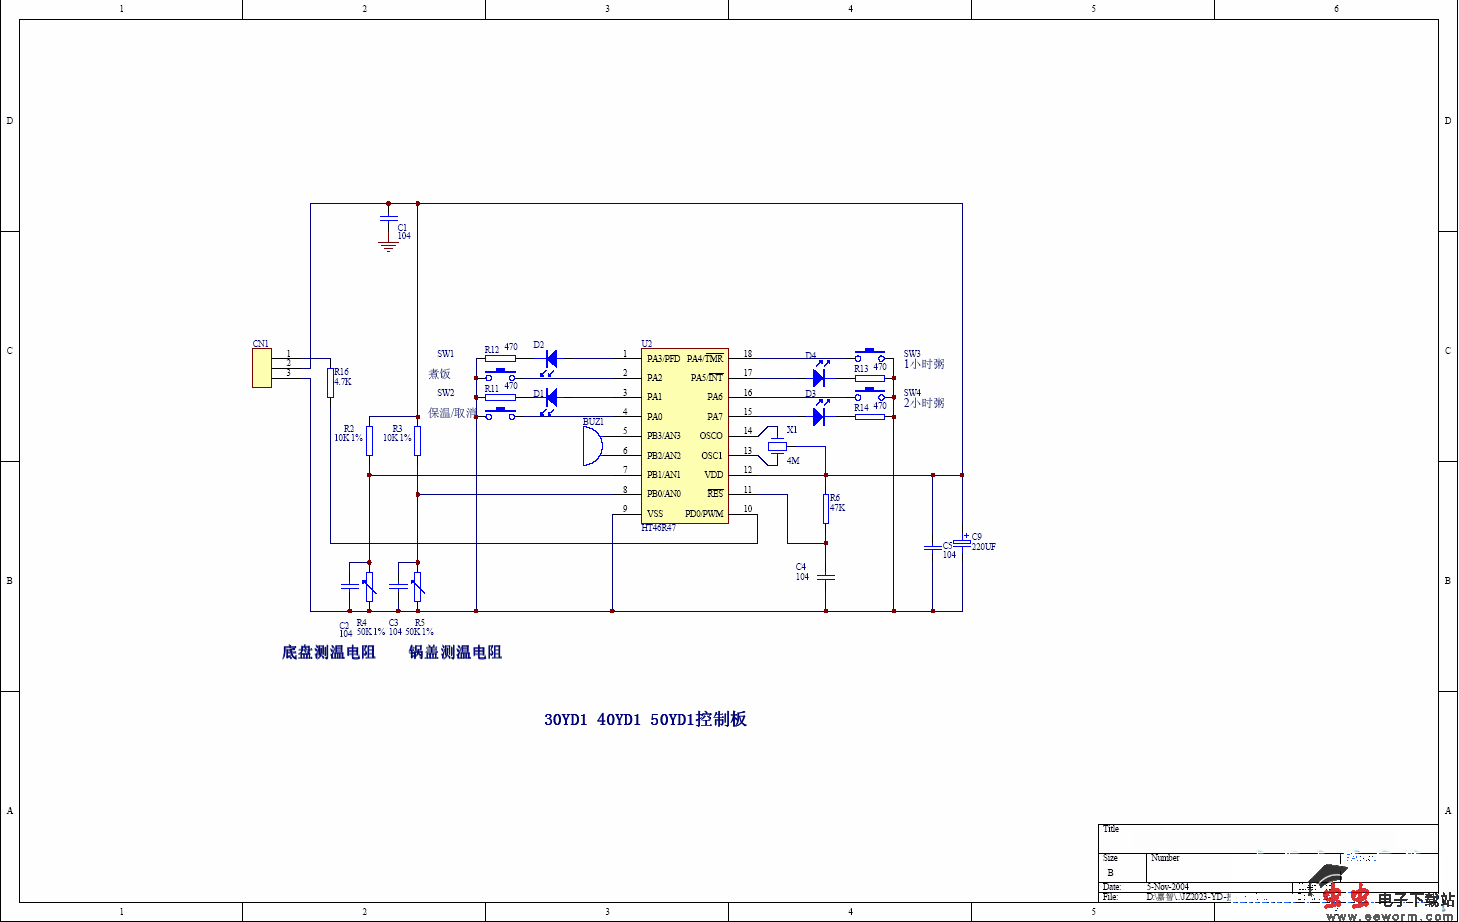Screen dimensions: 1459x922
Task: Click the C1 capacitor ground symbol
Action: pyautogui.click(x=389, y=245)
